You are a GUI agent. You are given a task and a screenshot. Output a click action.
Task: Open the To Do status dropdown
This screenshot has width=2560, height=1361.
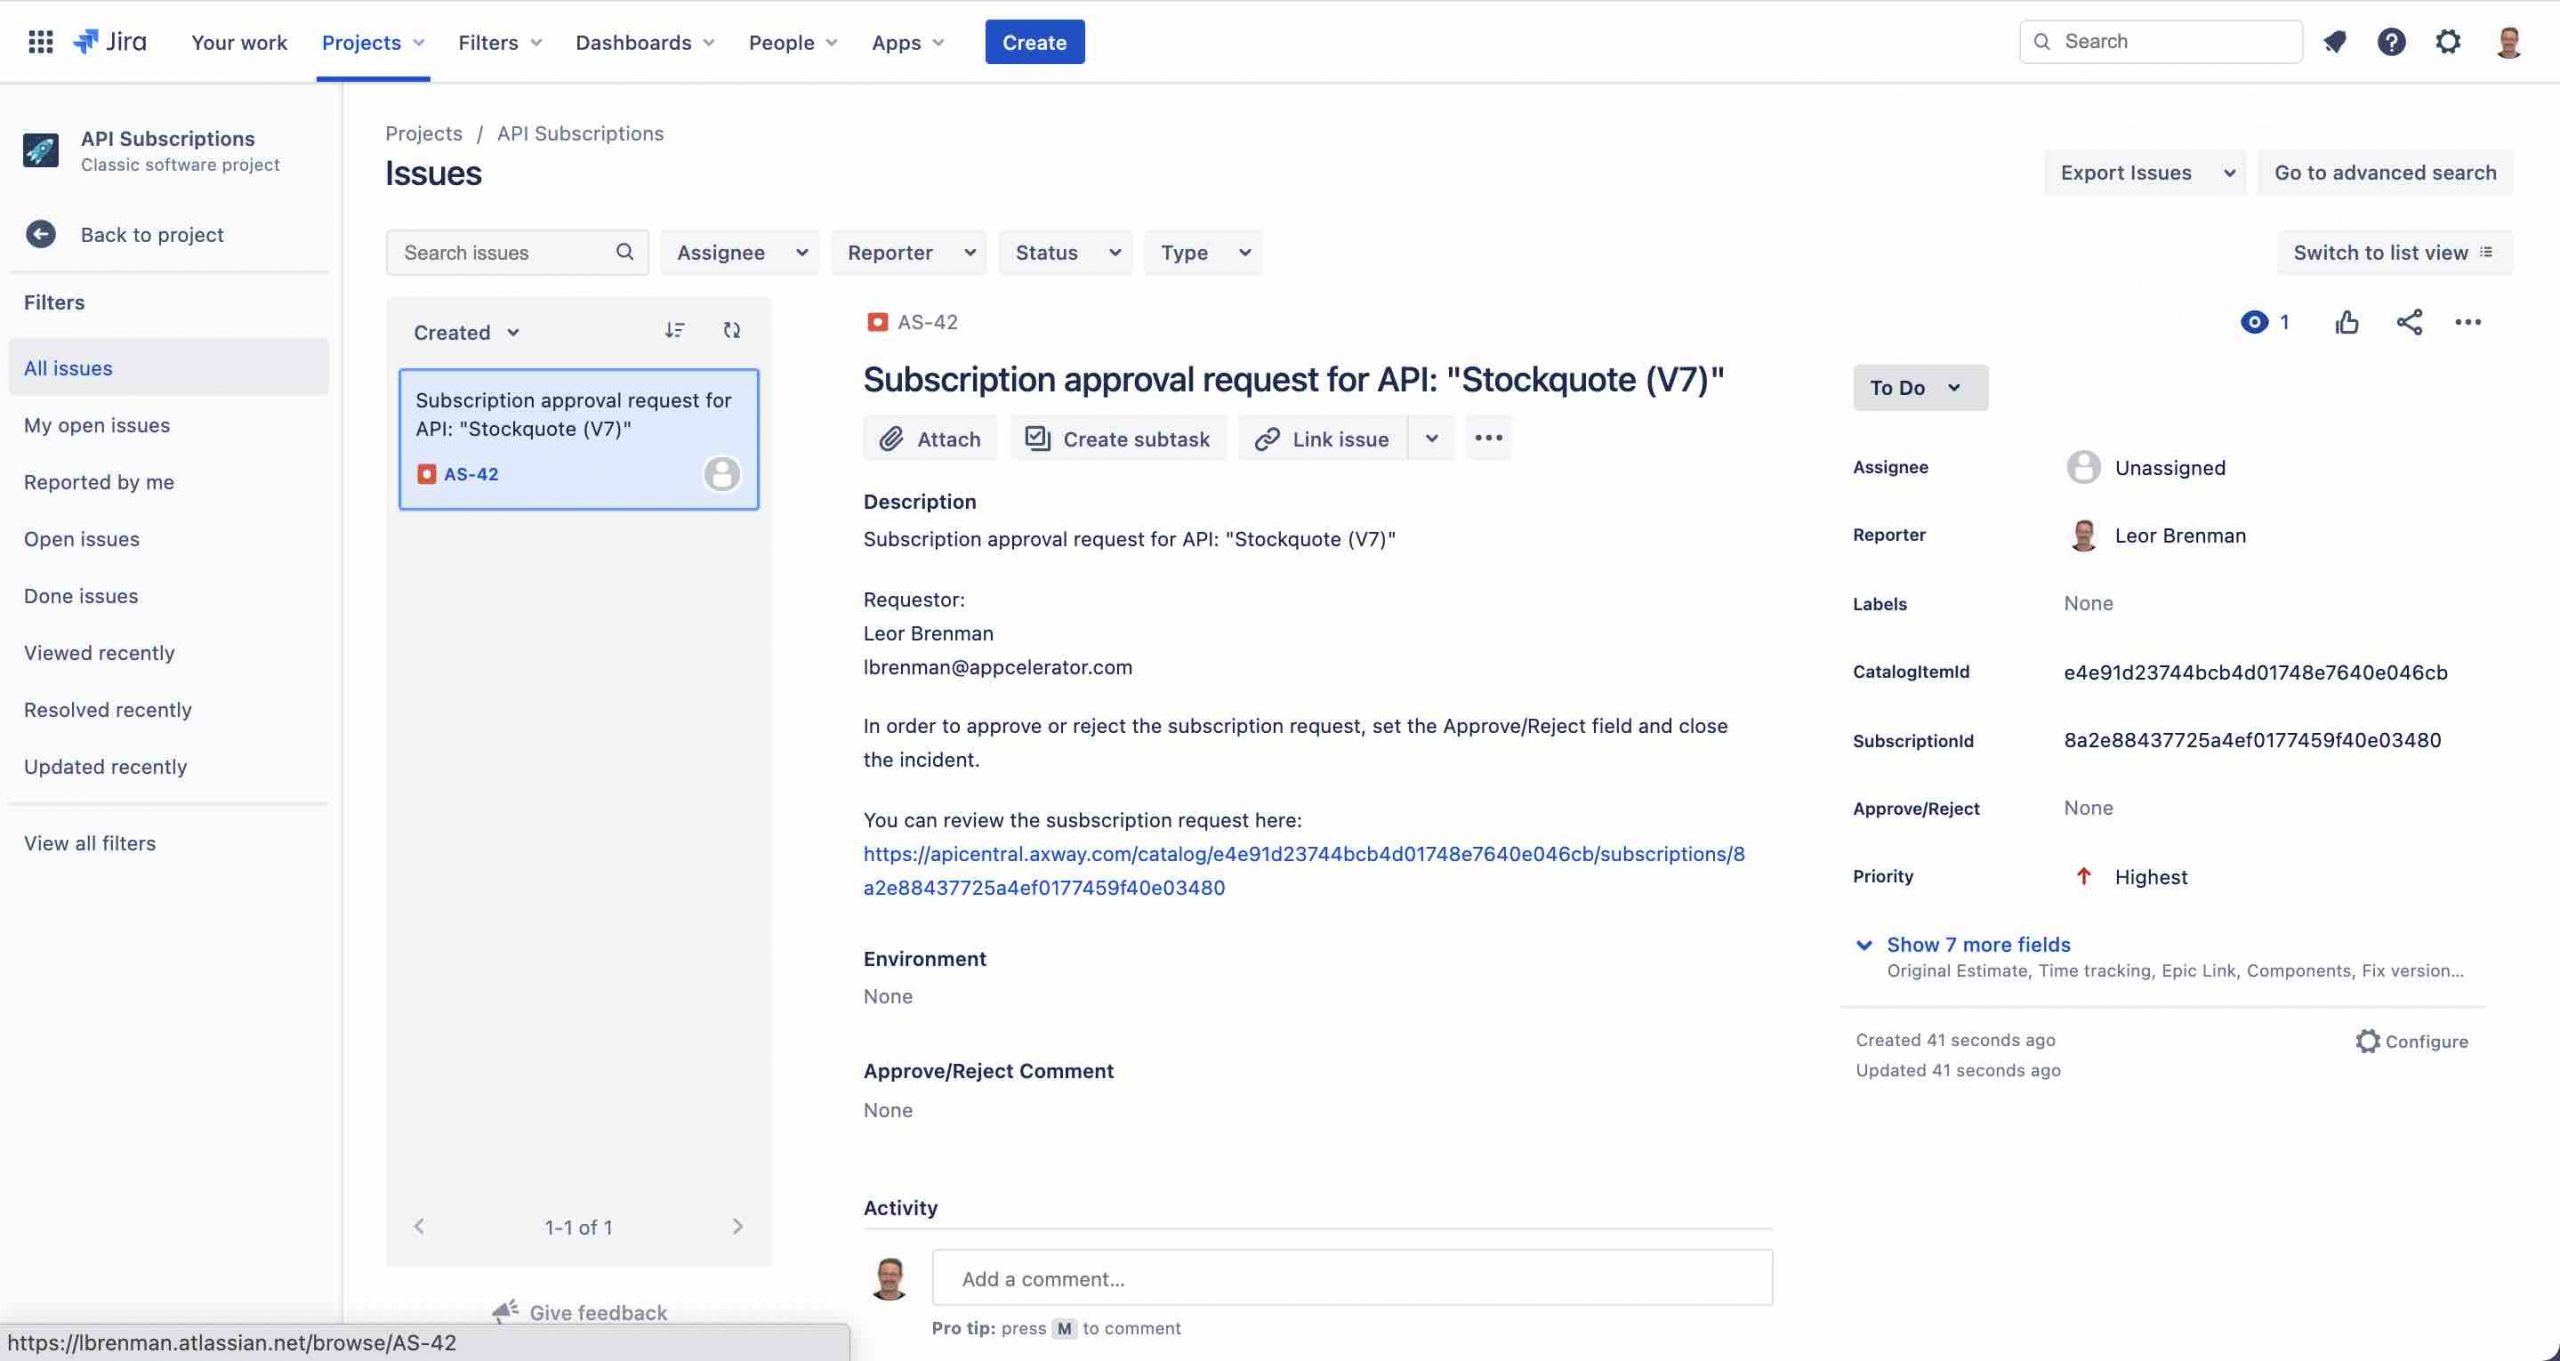[1920, 387]
